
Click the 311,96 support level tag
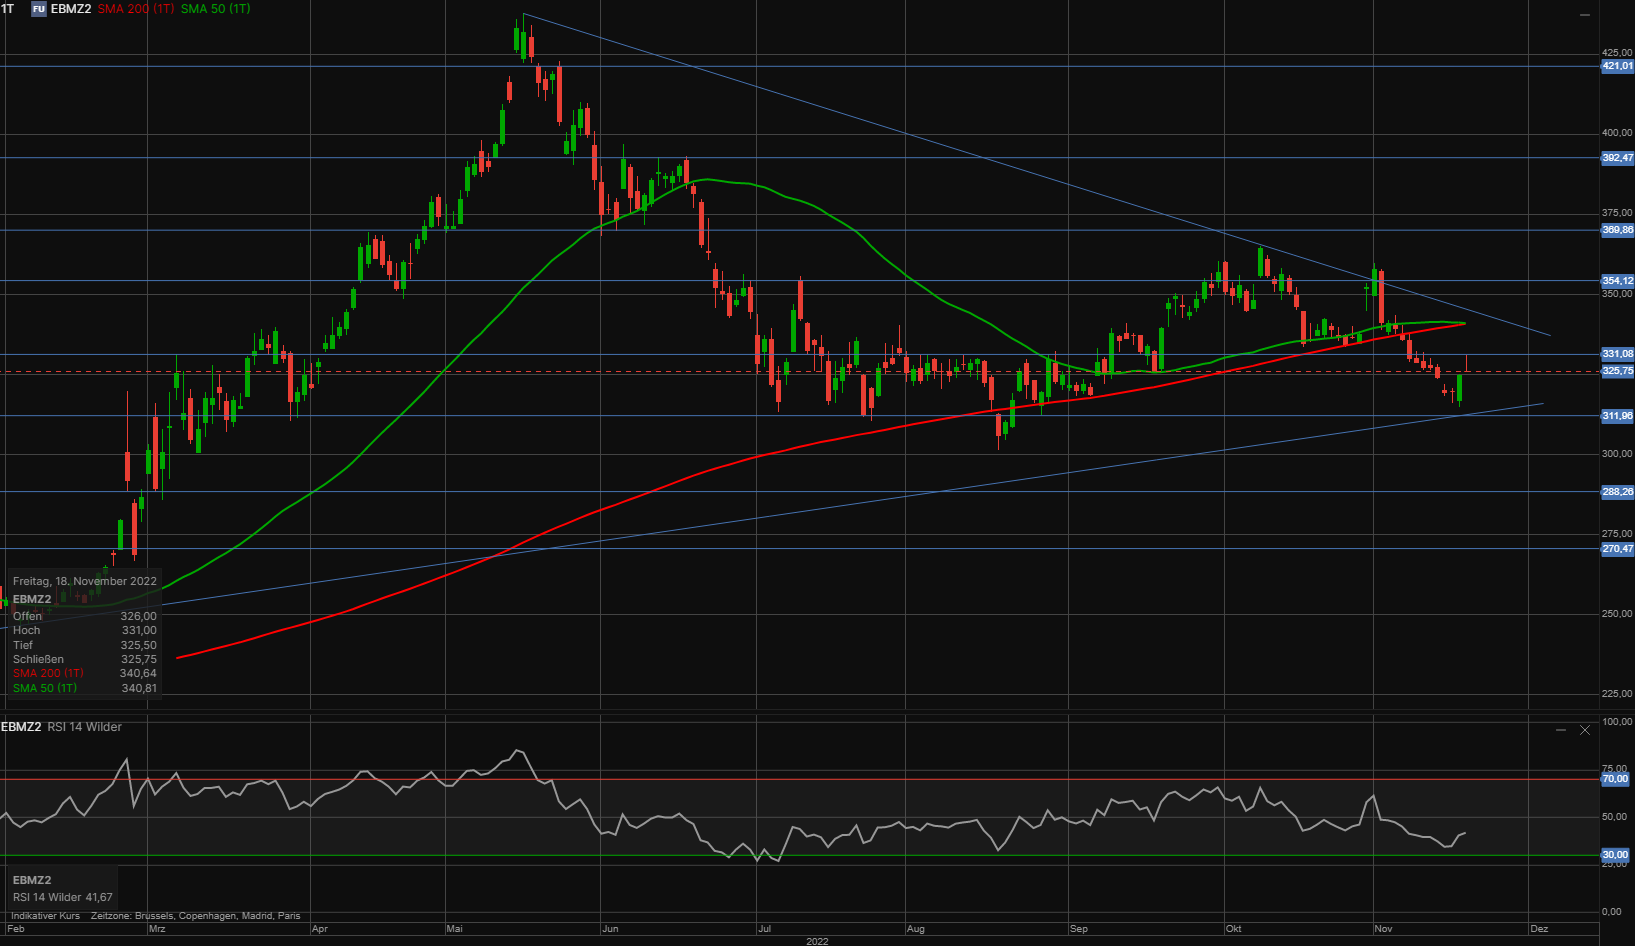pos(1617,416)
